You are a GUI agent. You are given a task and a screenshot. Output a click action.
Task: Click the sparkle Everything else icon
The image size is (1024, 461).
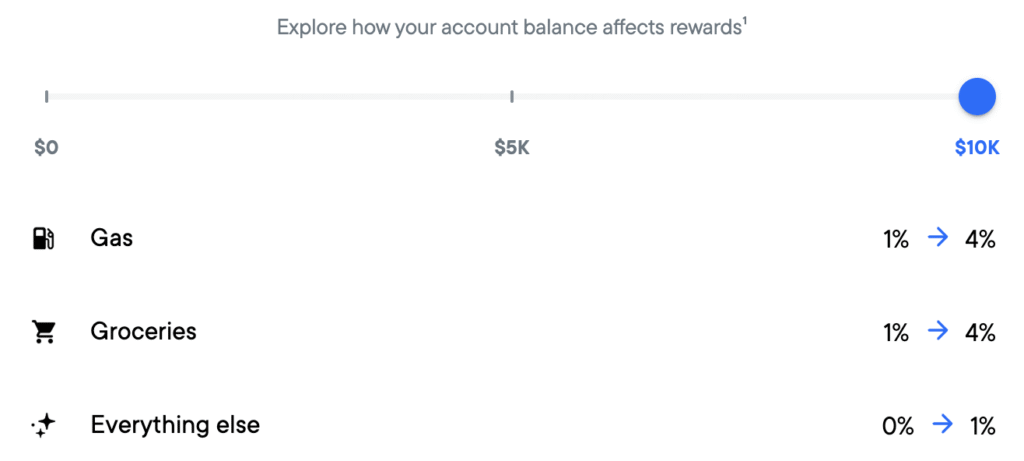coord(44,426)
